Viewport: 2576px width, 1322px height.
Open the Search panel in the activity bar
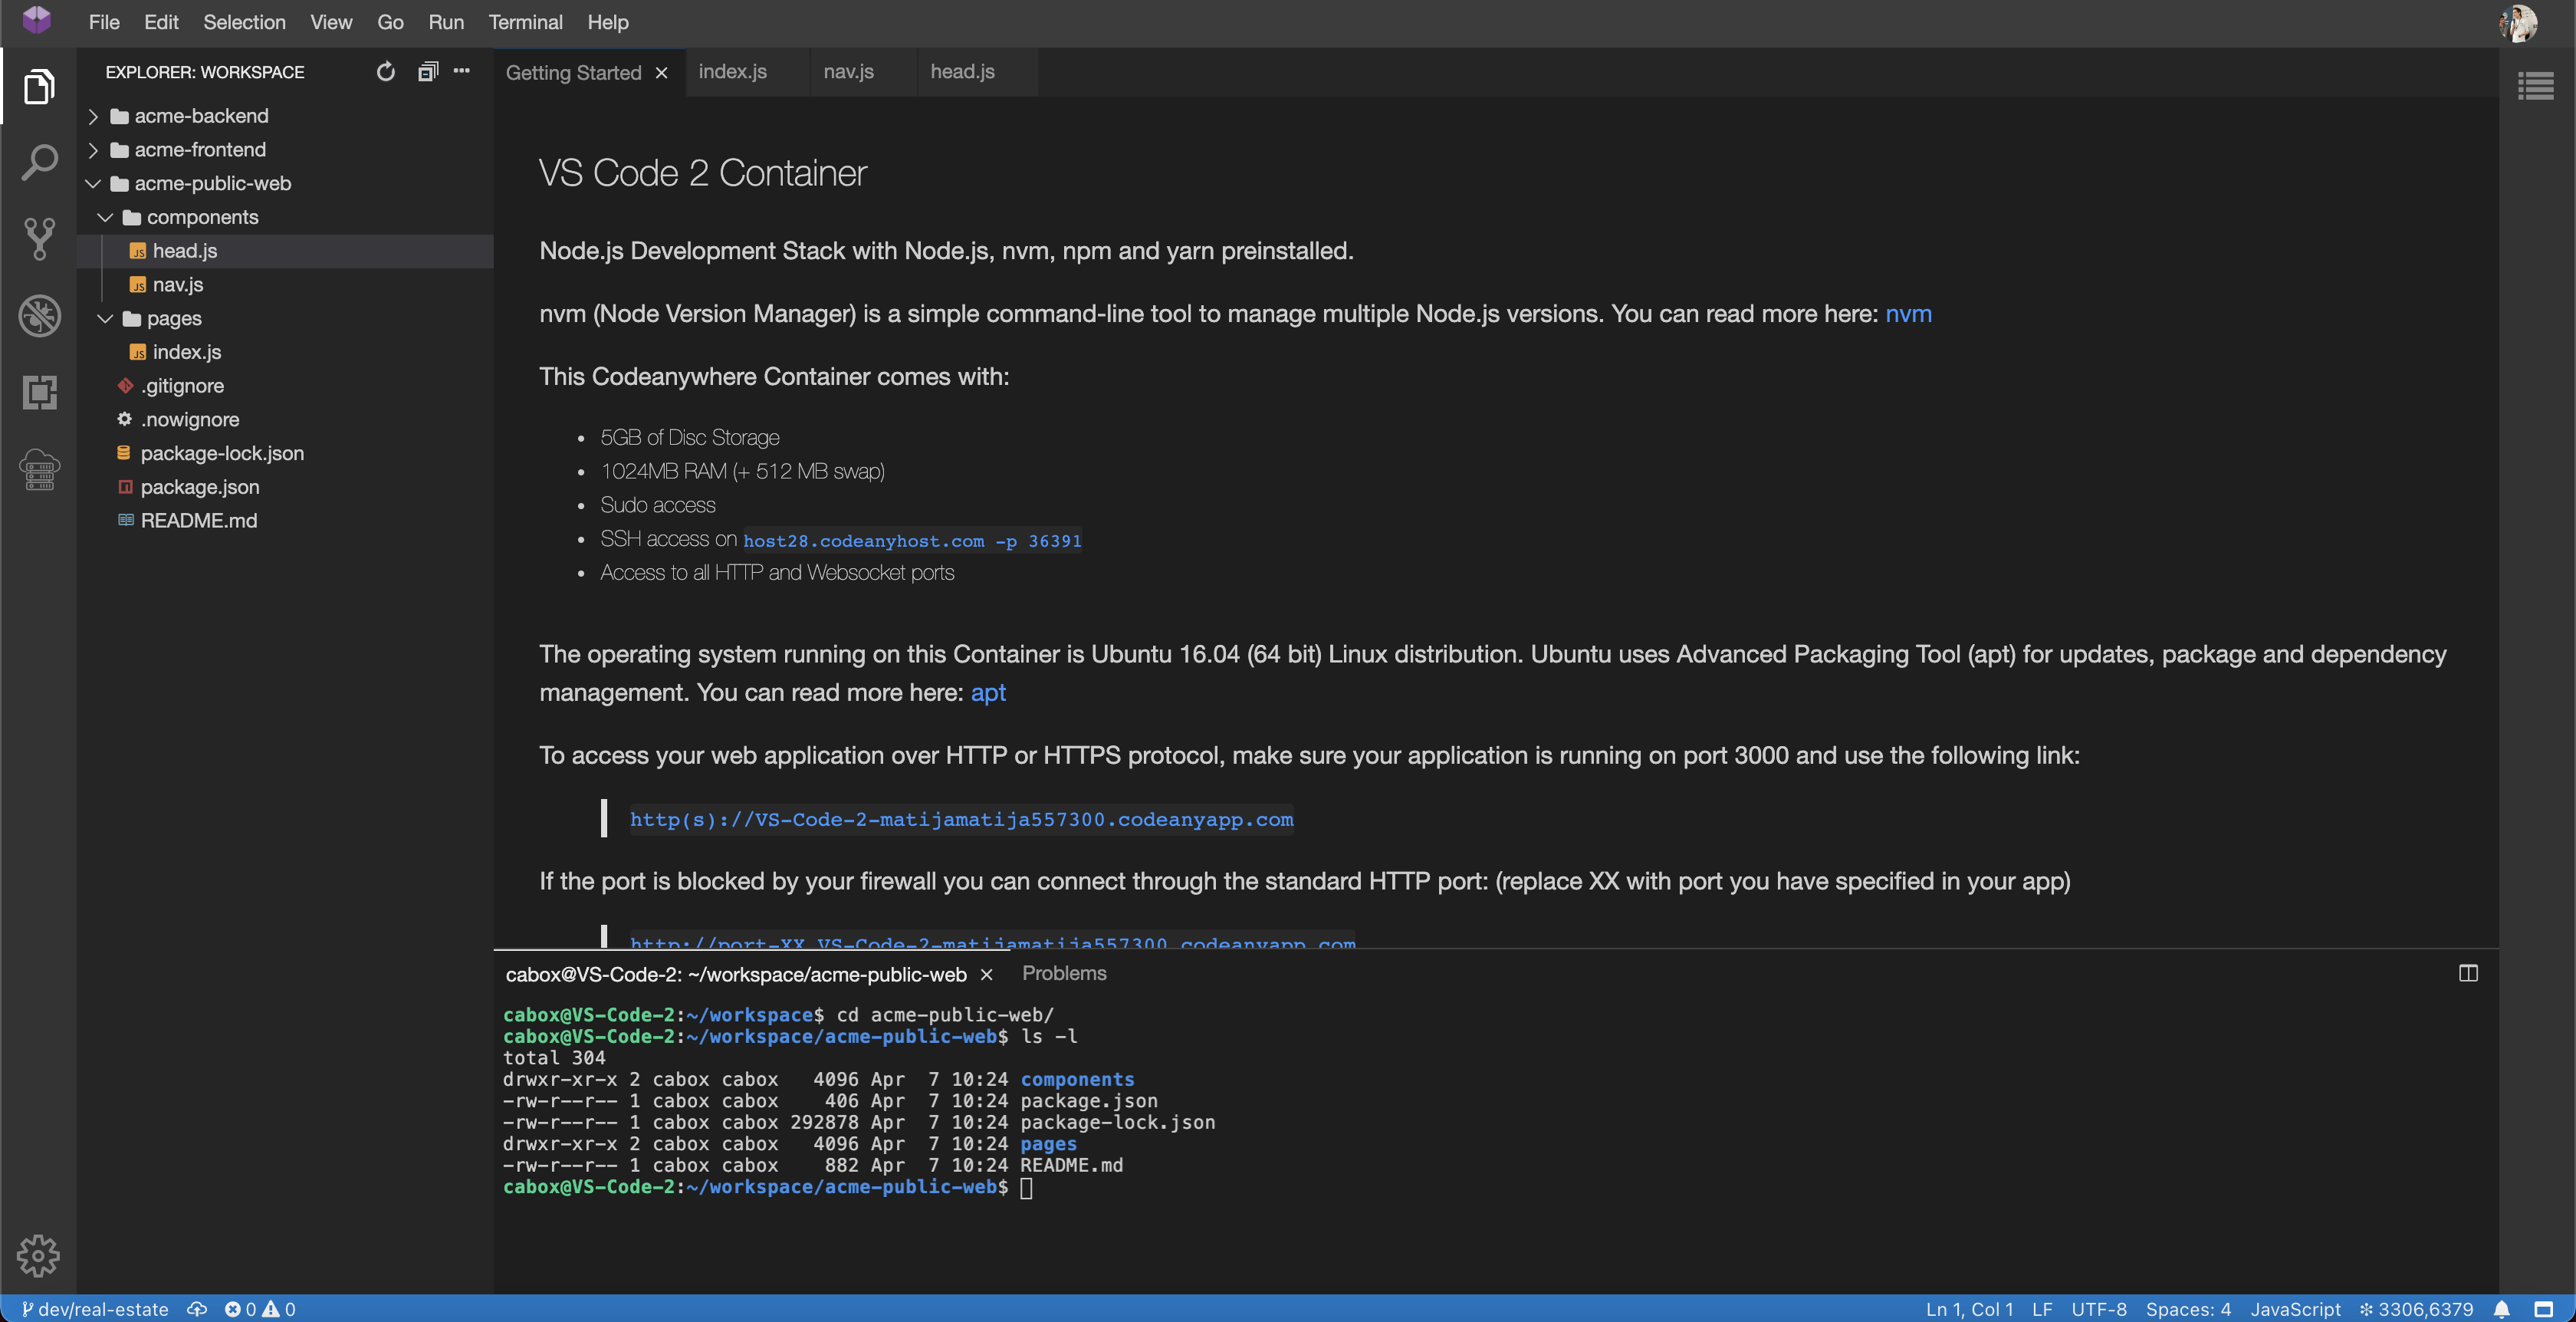38,161
